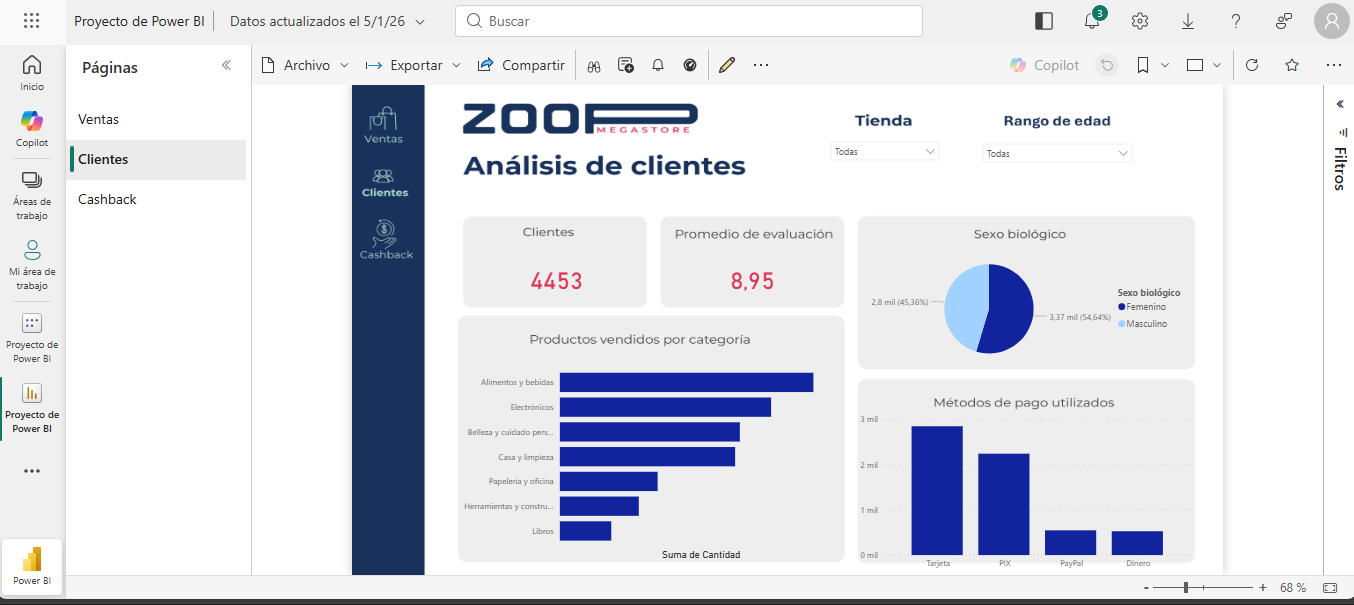
Task: Open the Archivo menu
Action: coord(305,64)
